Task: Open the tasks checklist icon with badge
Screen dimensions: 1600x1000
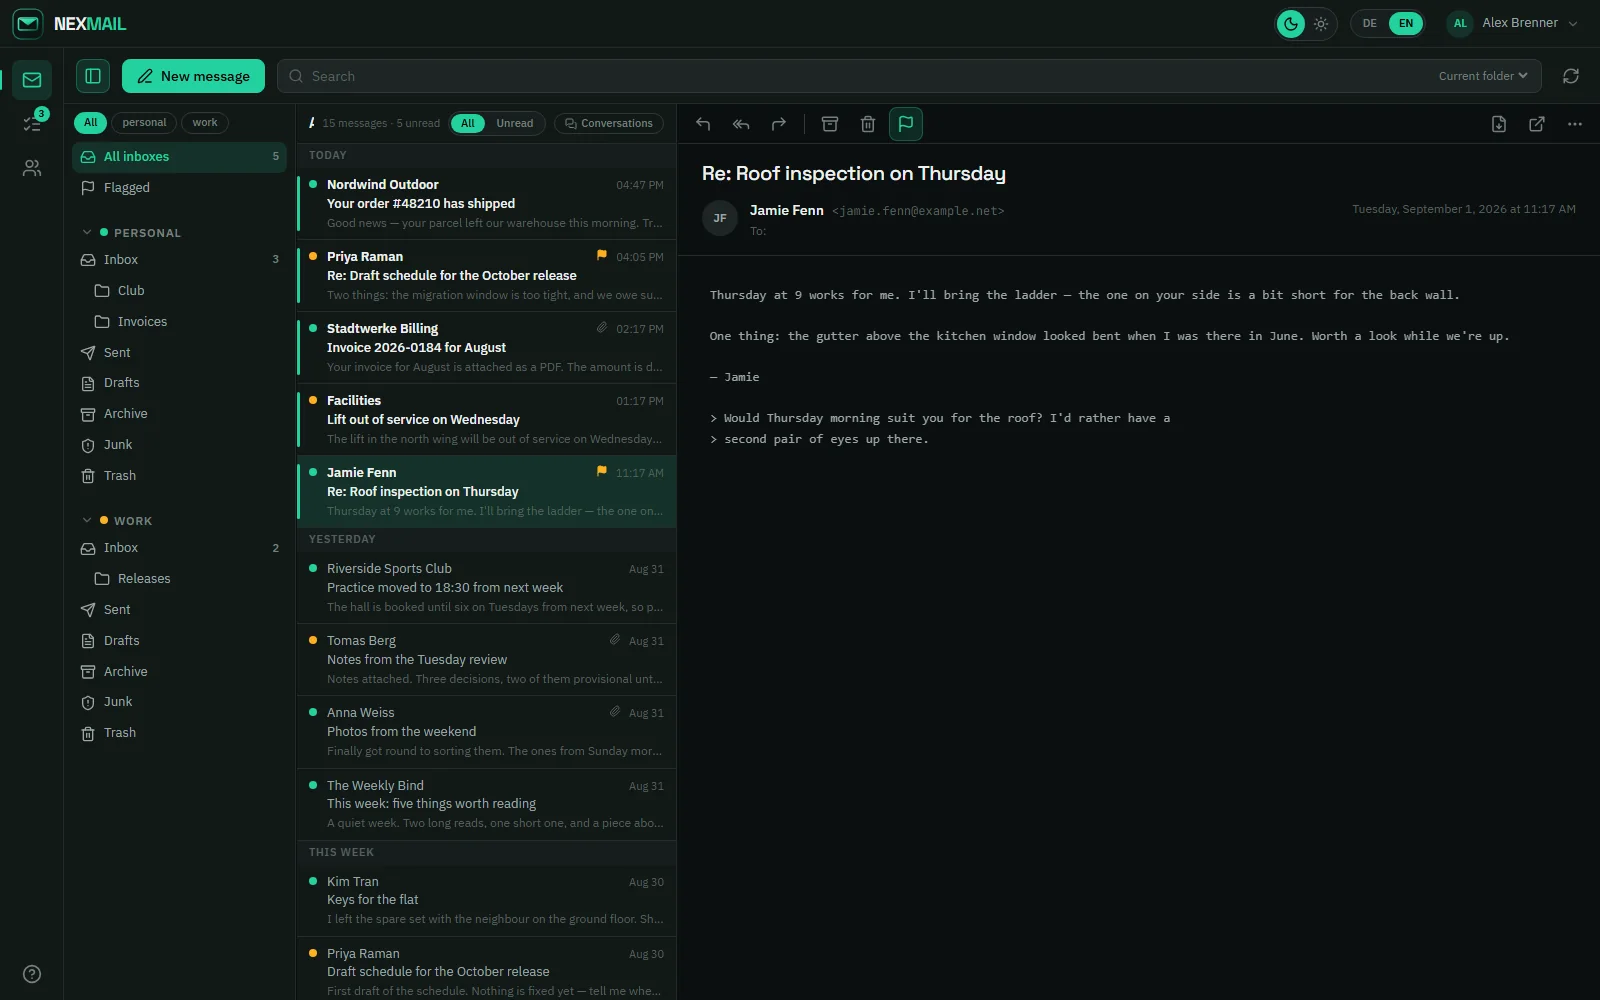Action: coord(32,124)
